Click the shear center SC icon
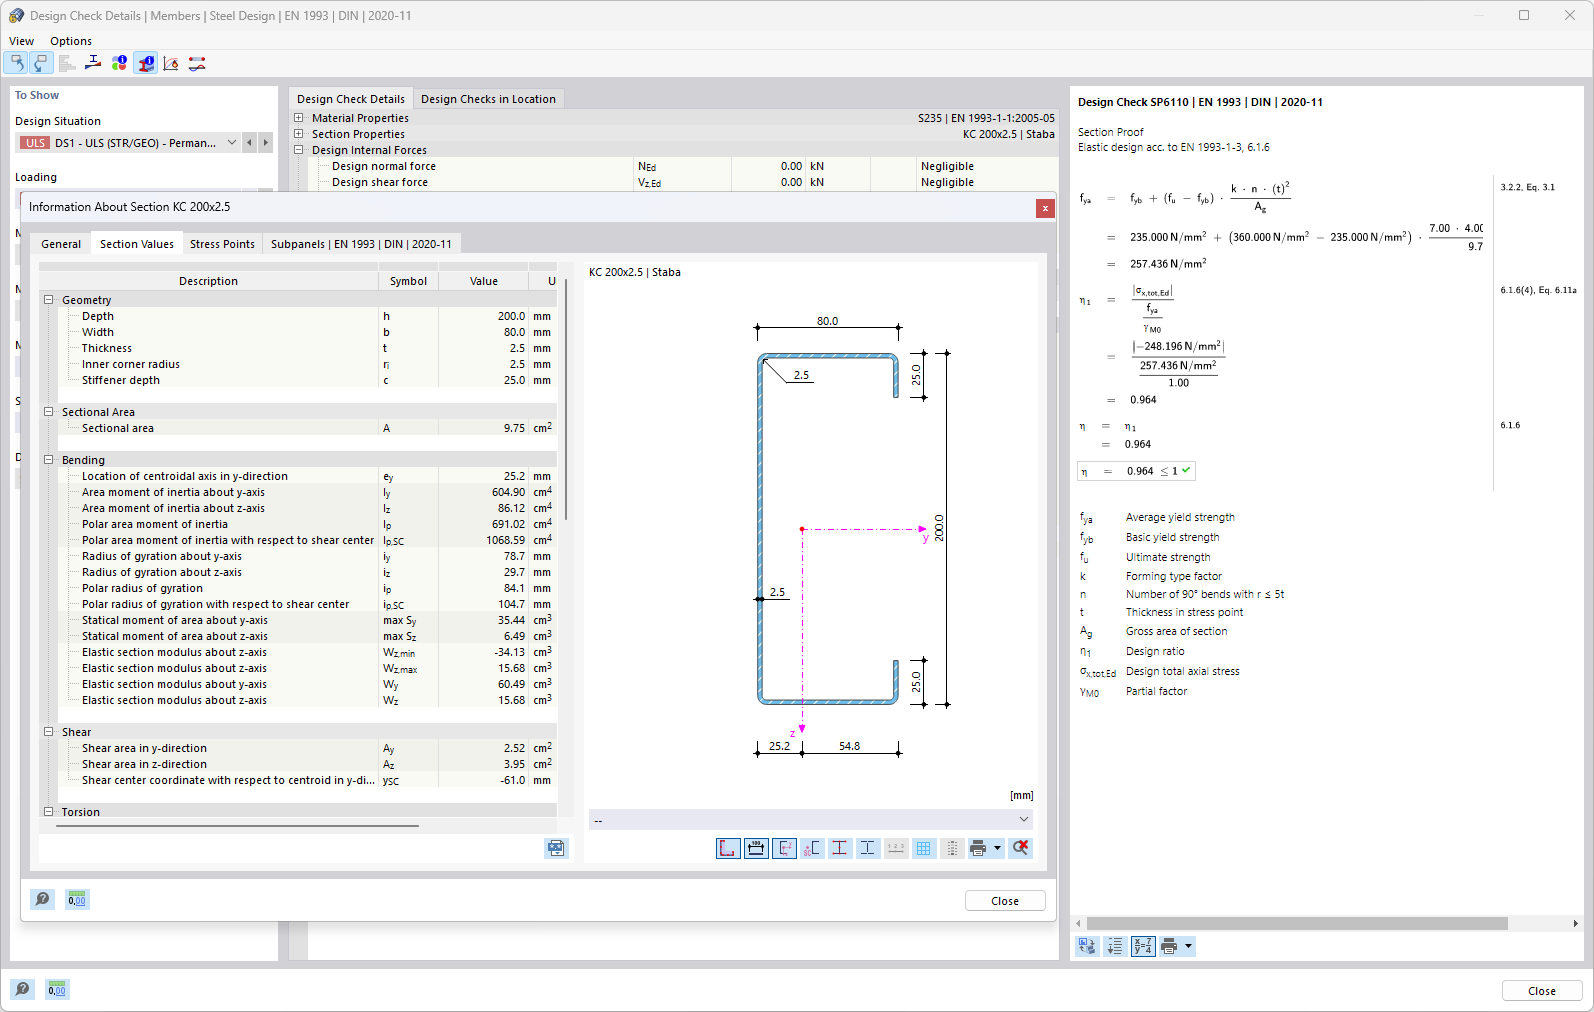The width and height of the screenshot is (1594, 1012). 811,848
